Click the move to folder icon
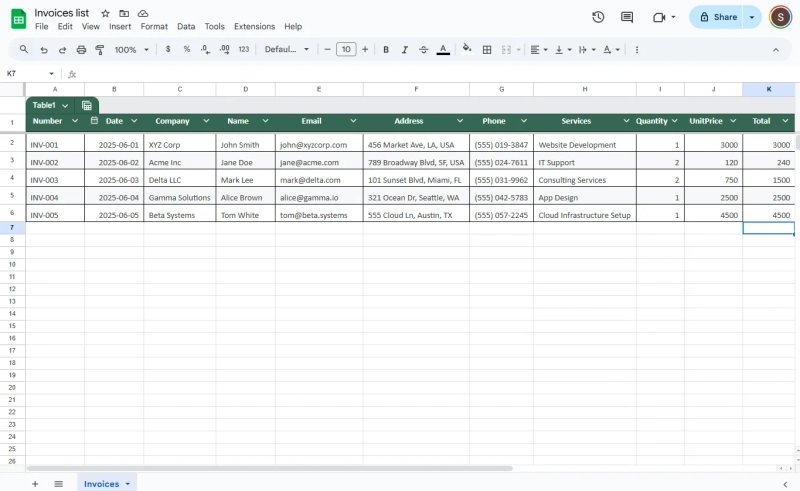The width and height of the screenshot is (800, 491). point(124,13)
